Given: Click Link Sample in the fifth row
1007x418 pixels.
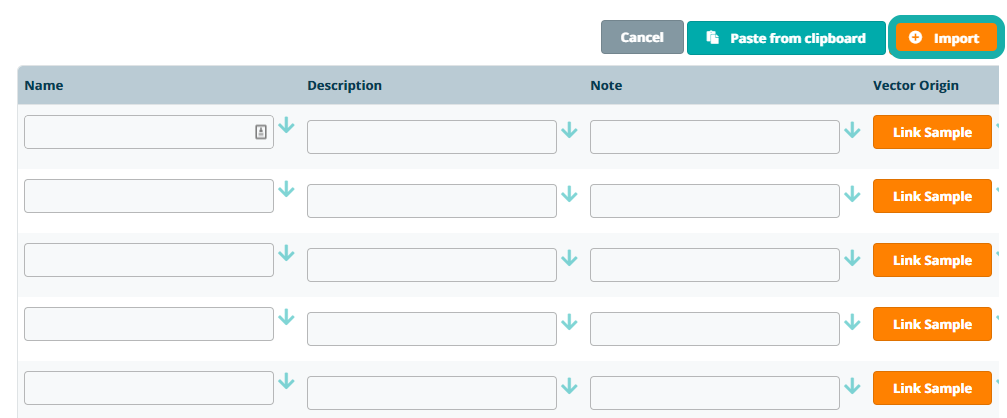Looking at the screenshot, I should 932,388.
